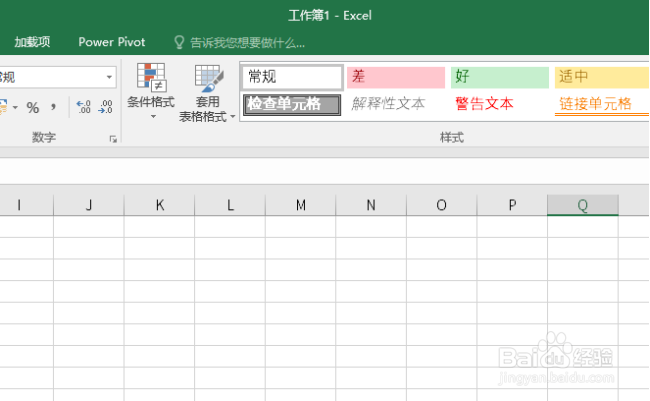Open 数字 group dialog launcher
The height and width of the screenshot is (401, 650).
pos(113,139)
